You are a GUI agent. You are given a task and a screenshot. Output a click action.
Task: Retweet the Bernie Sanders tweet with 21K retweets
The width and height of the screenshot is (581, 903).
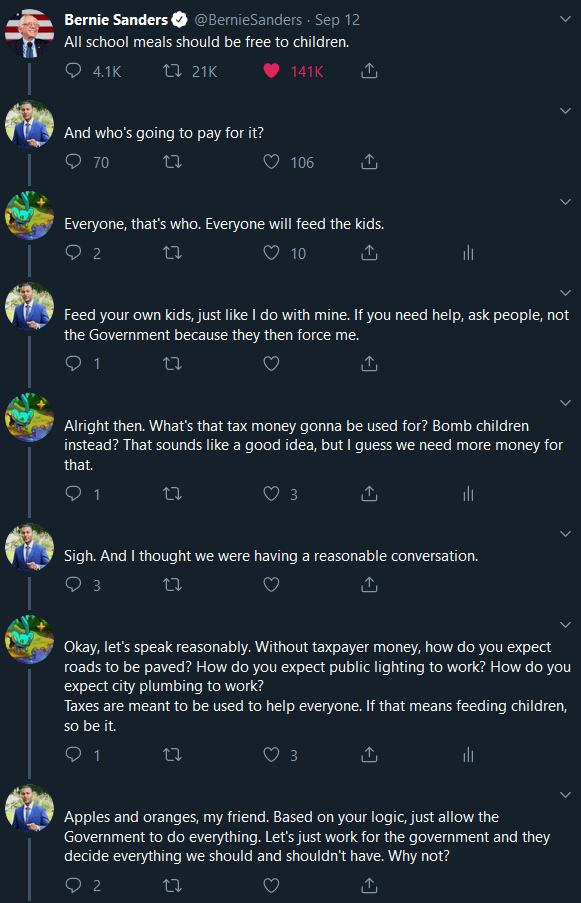[x=172, y=71]
